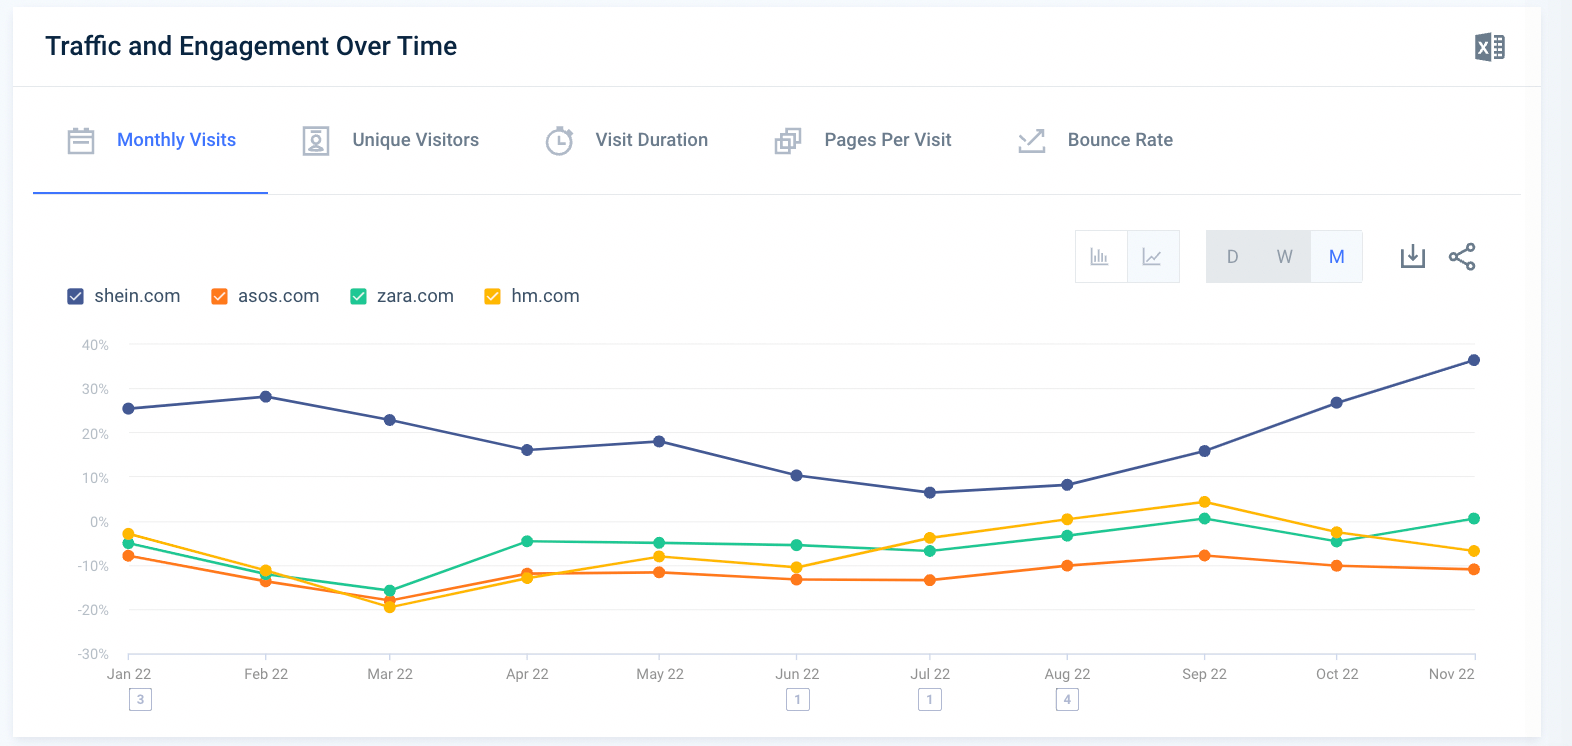
Task: Export data to Excel icon
Action: tap(1490, 47)
